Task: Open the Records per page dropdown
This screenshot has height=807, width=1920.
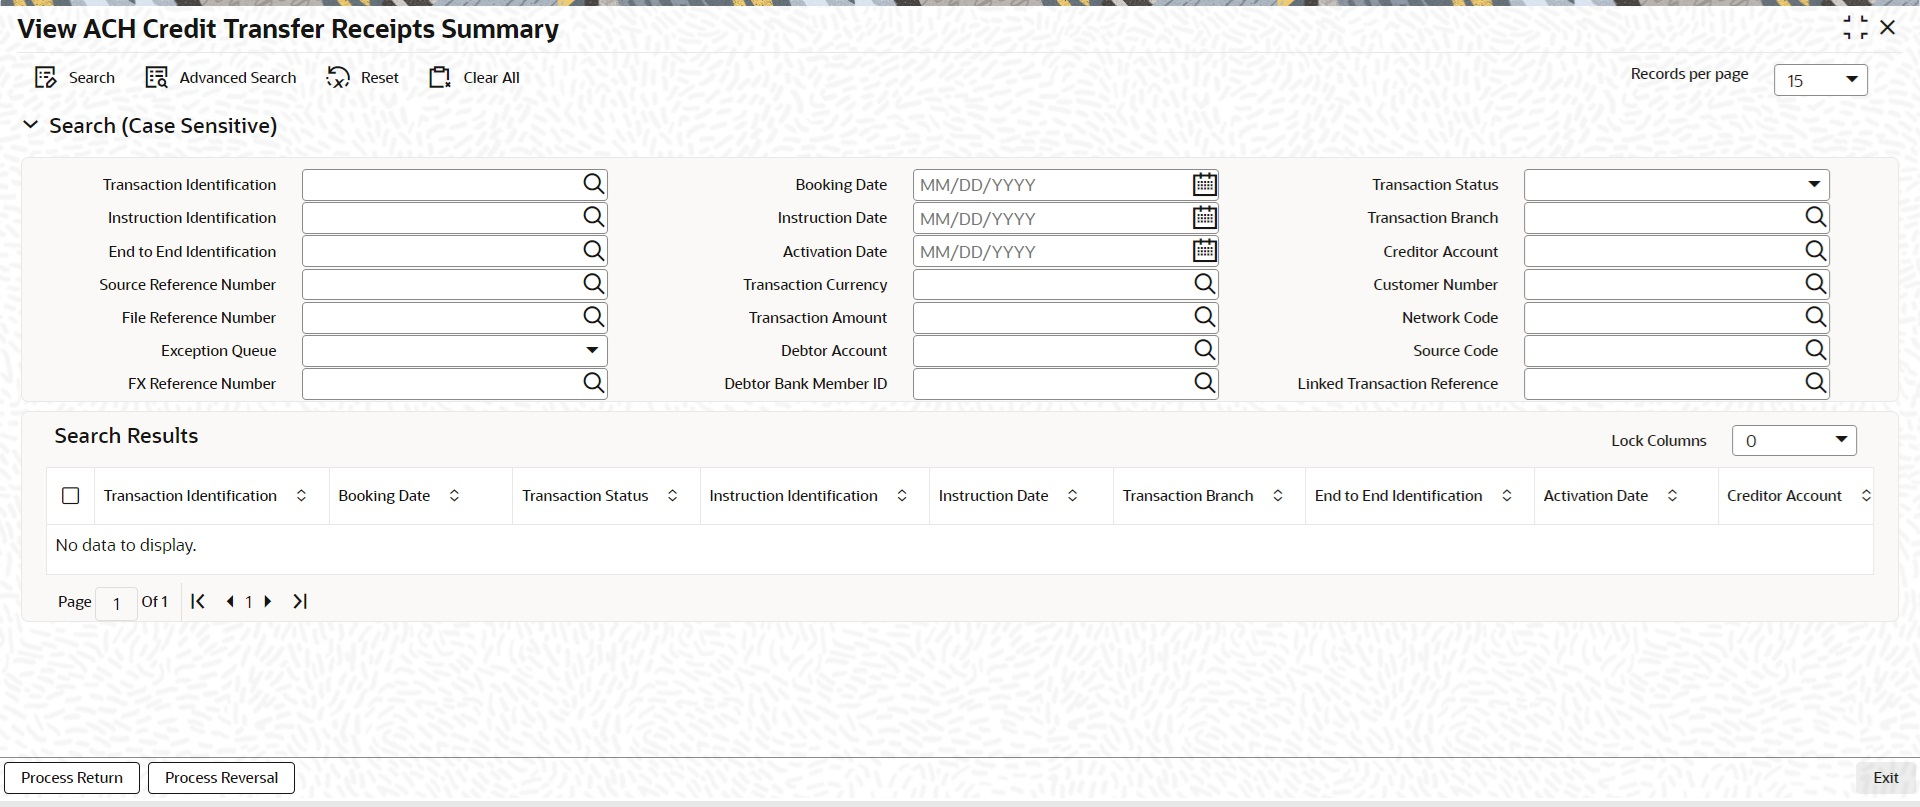Action: [x=1820, y=80]
